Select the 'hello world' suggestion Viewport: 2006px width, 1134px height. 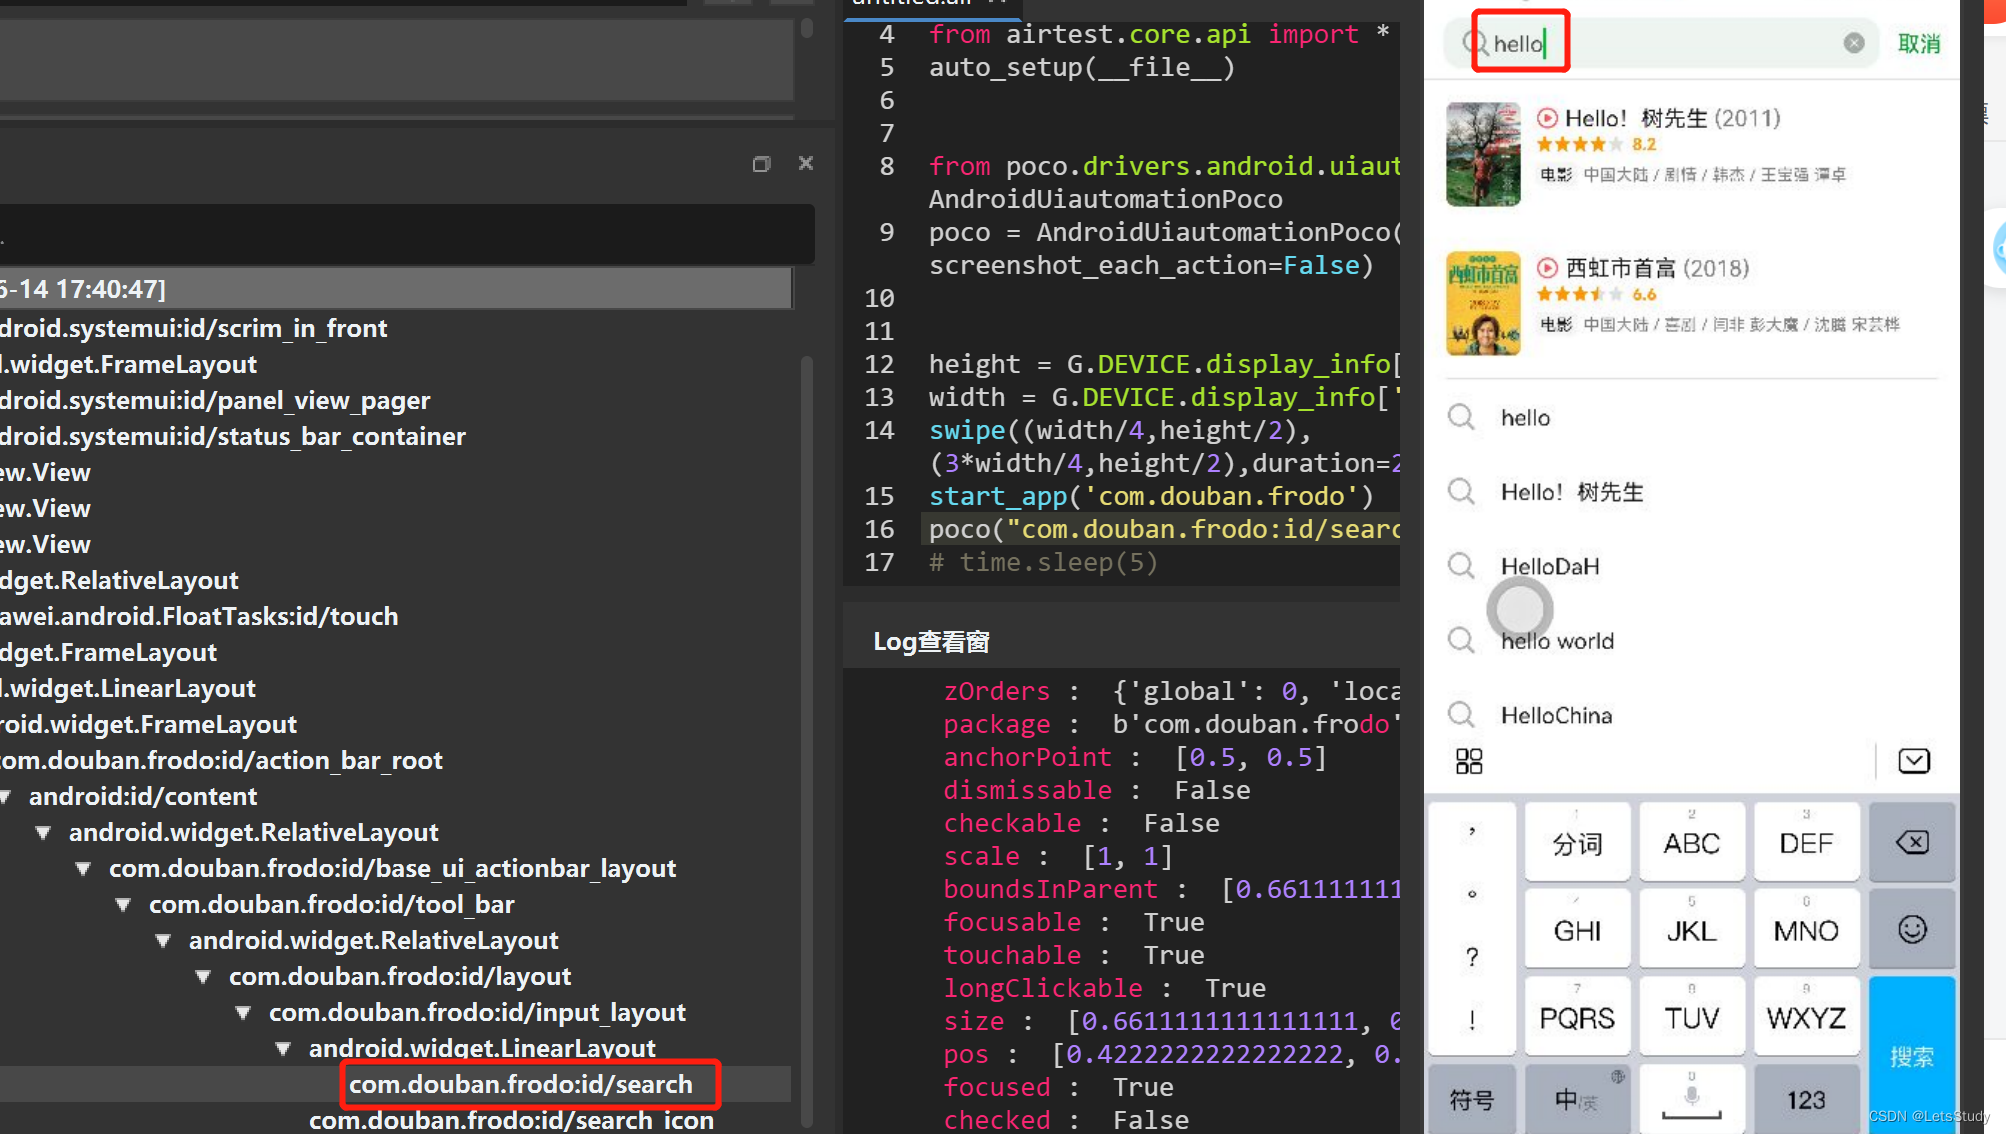click(x=1557, y=641)
